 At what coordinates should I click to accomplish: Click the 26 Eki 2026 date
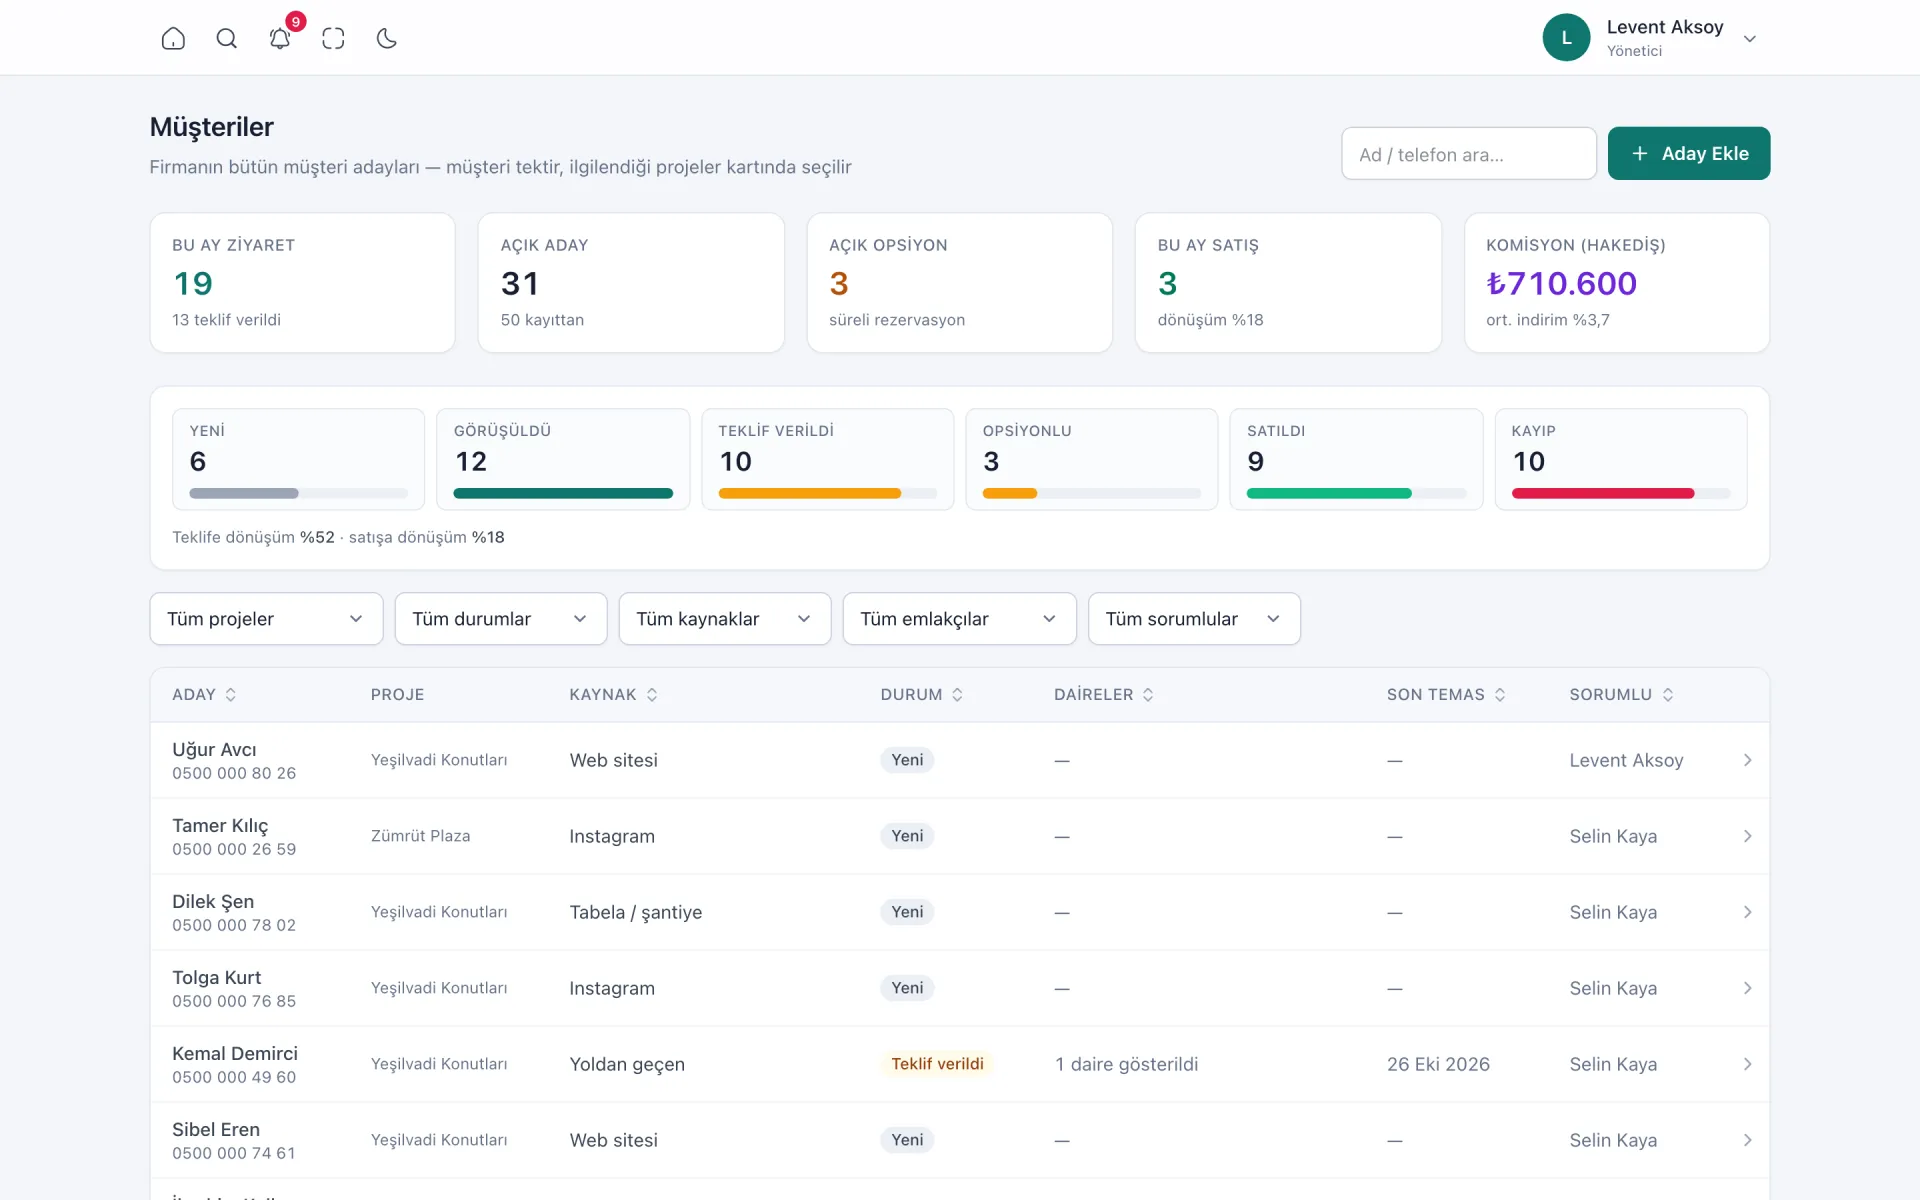pyautogui.click(x=1438, y=1064)
